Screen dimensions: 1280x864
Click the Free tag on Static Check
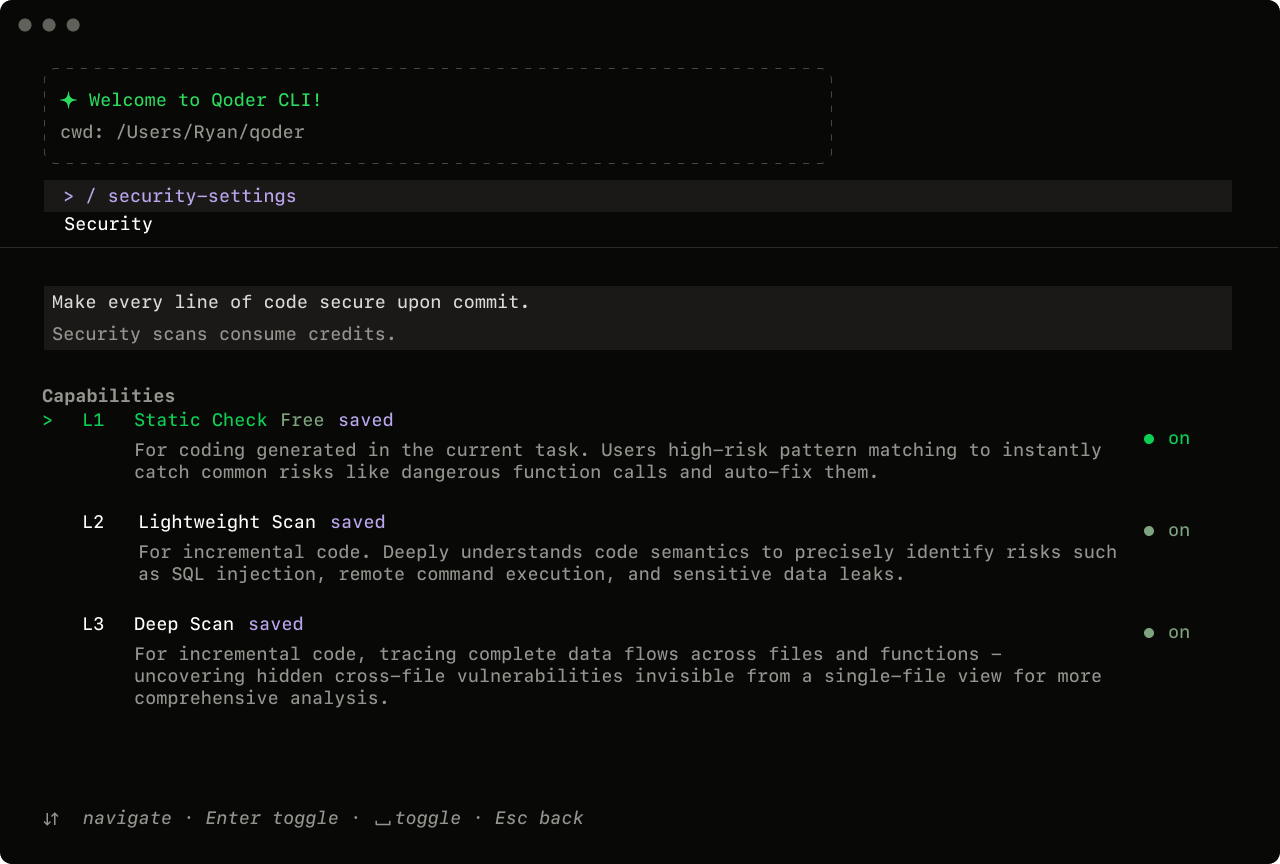(x=302, y=420)
